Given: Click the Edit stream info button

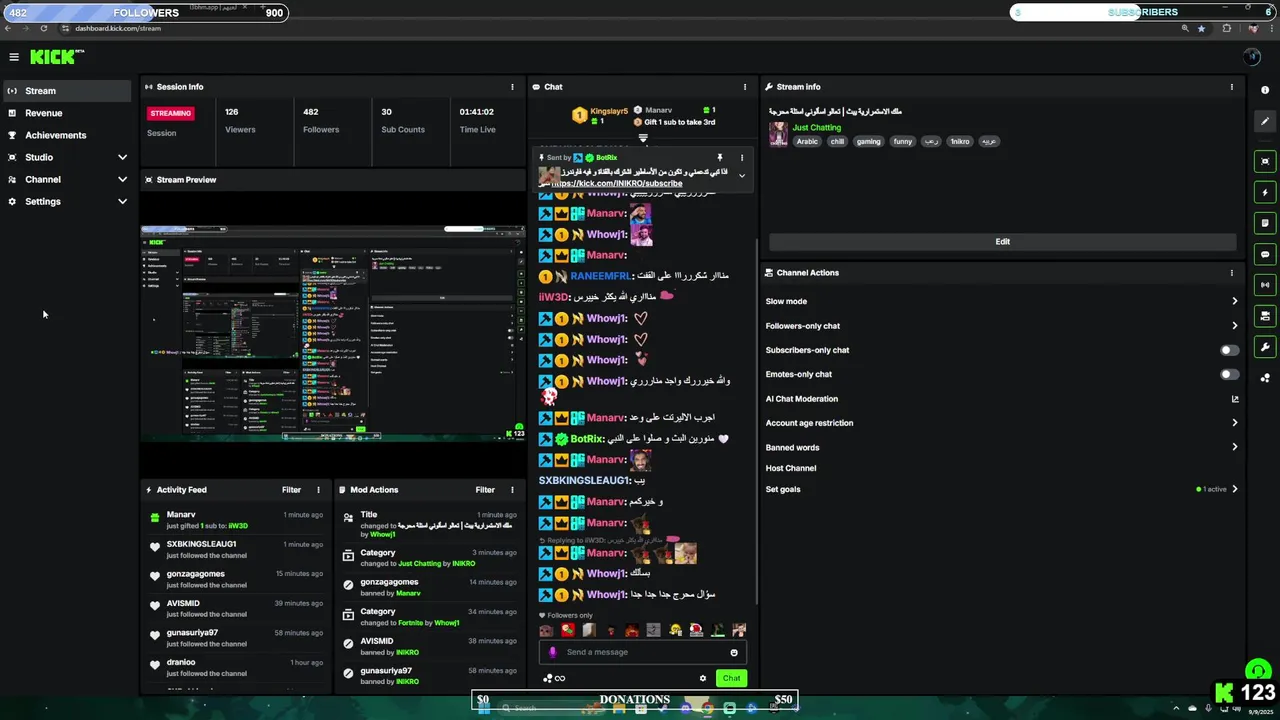Looking at the screenshot, I should click(x=1002, y=241).
